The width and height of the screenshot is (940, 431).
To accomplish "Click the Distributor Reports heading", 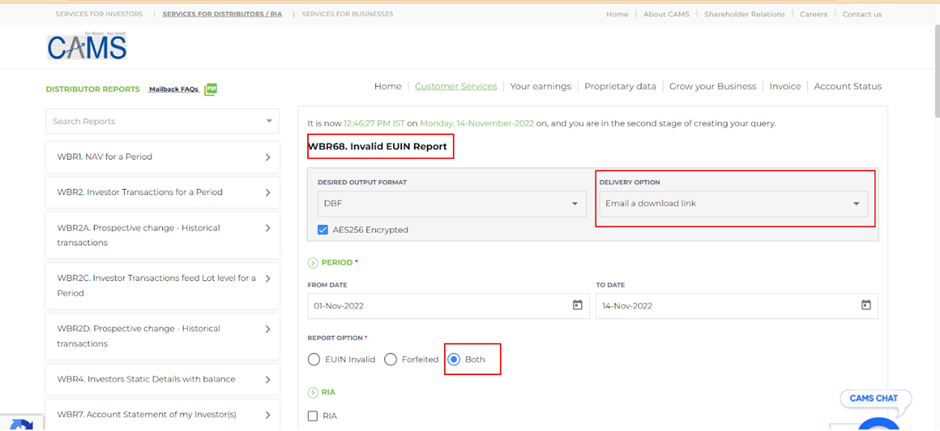I will 93,89.
